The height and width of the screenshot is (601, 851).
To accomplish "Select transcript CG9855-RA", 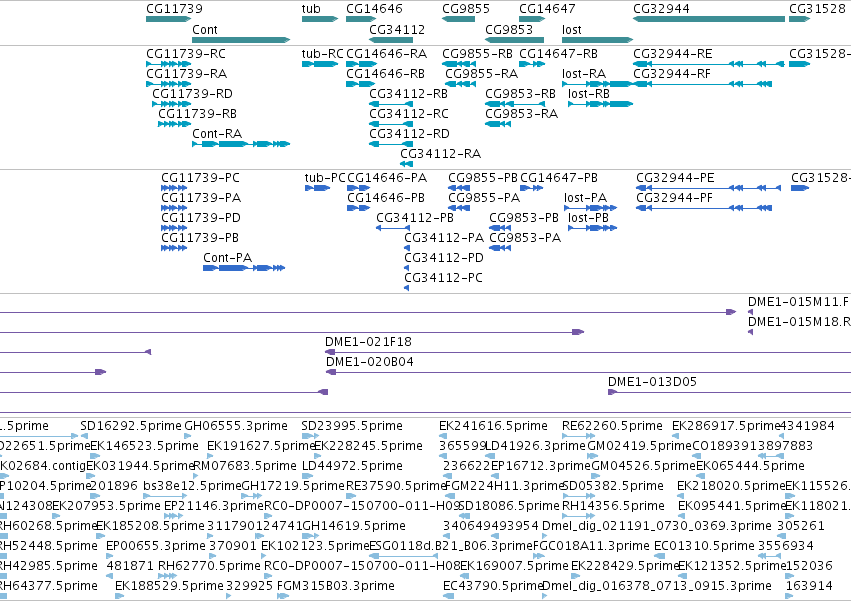I will point(460,84).
